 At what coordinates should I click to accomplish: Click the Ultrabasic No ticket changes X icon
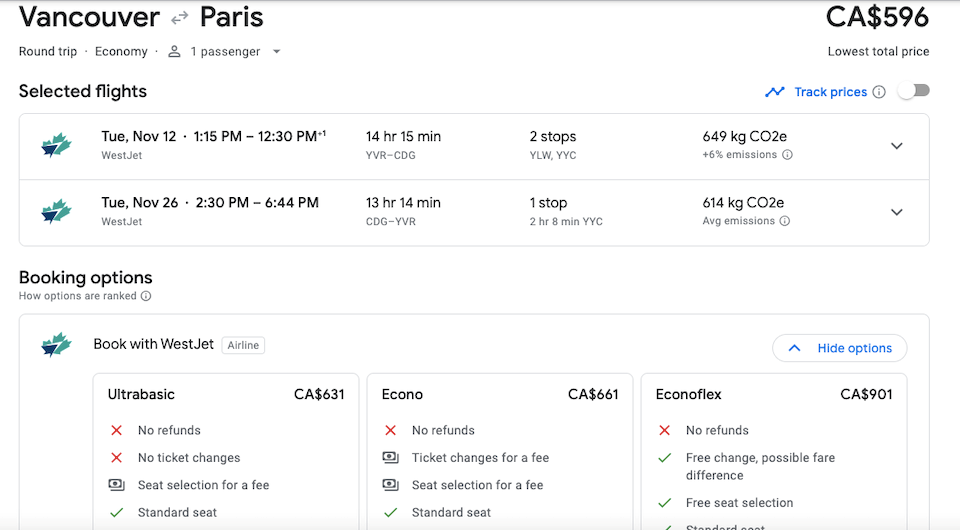pos(116,458)
